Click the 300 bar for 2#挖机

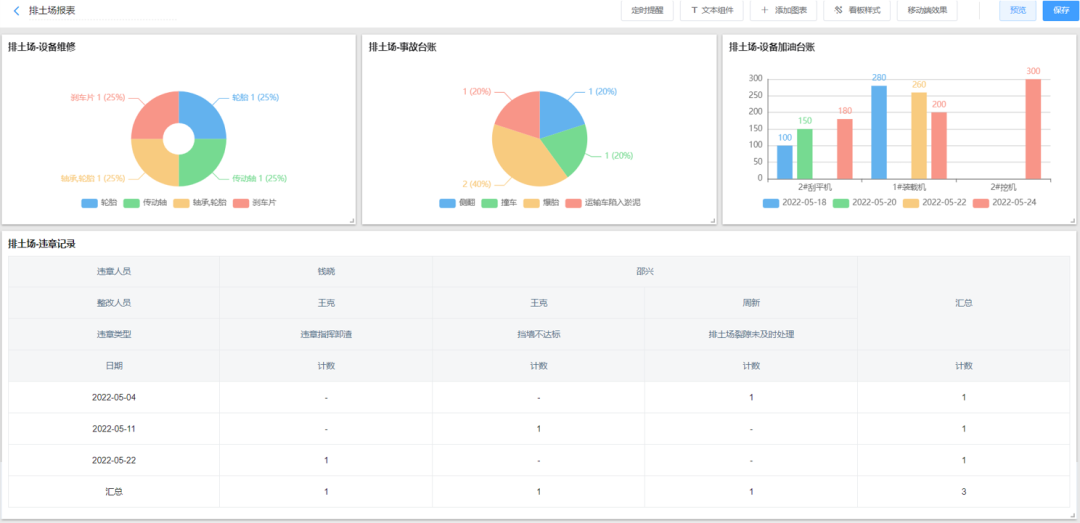coord(1033,129)
